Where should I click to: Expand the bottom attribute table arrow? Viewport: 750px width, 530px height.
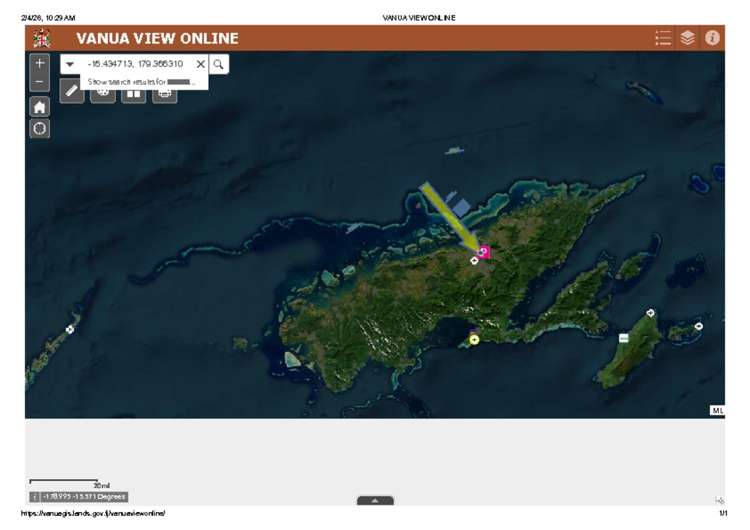[375, 500]
